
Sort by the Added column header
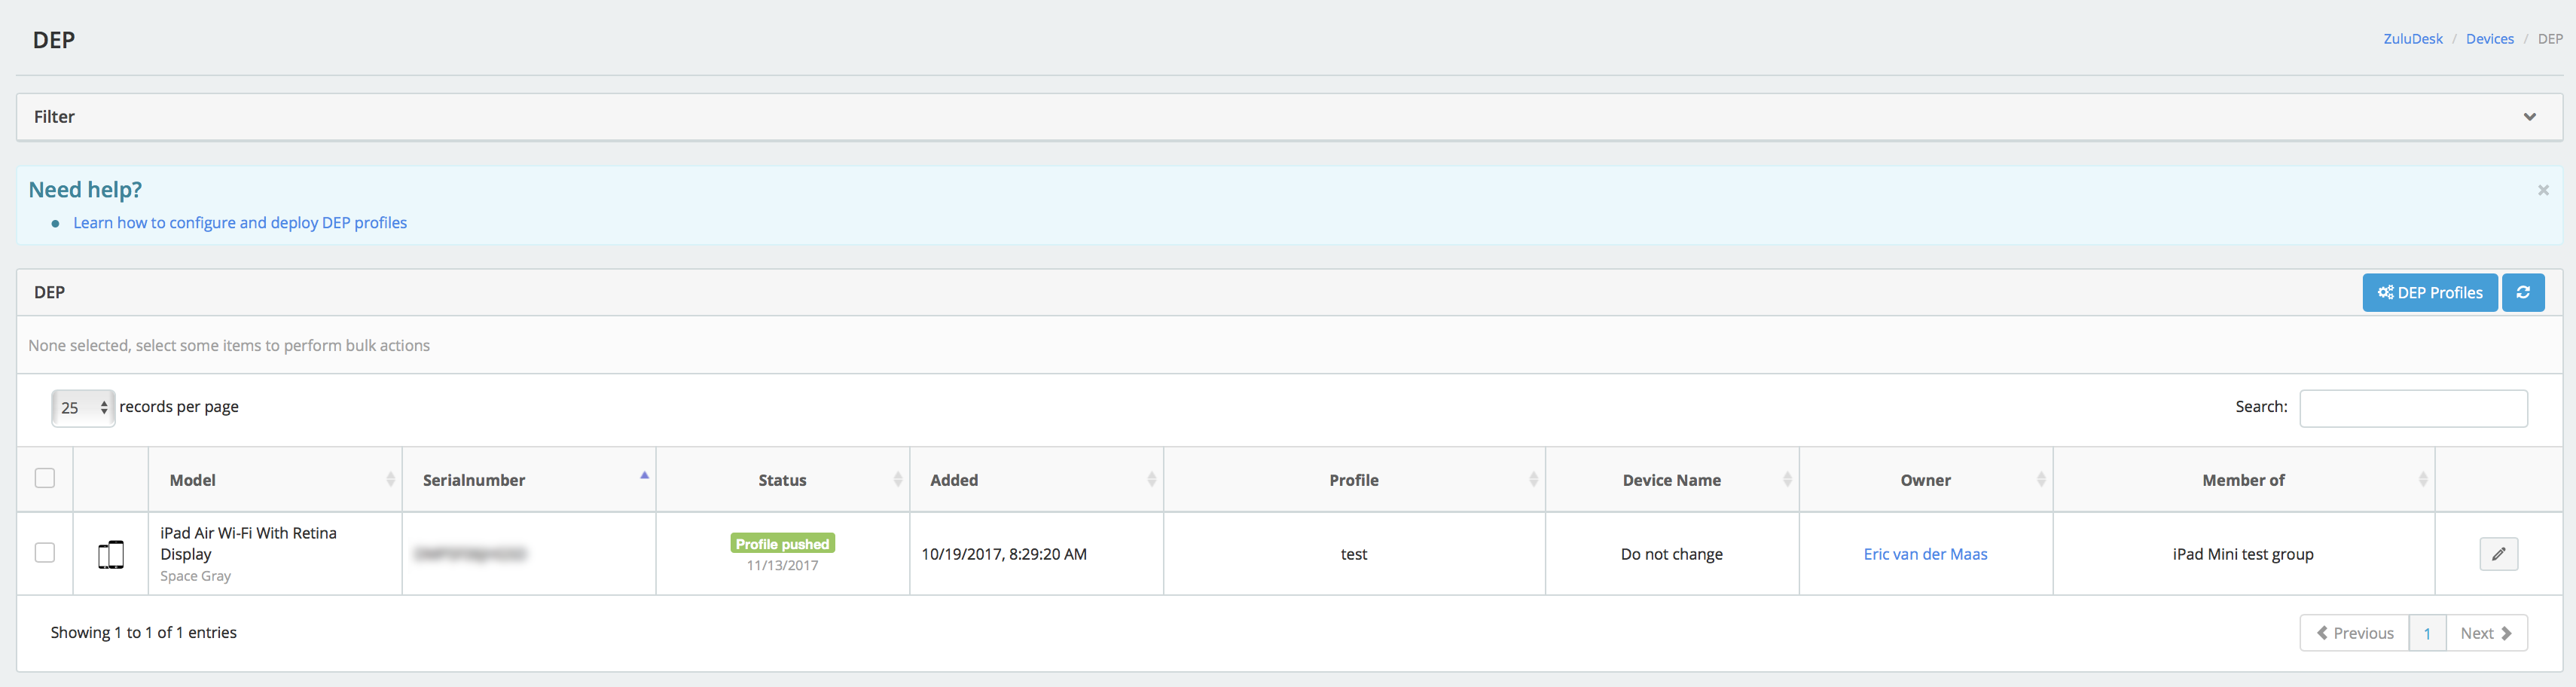pos(1037,480)
